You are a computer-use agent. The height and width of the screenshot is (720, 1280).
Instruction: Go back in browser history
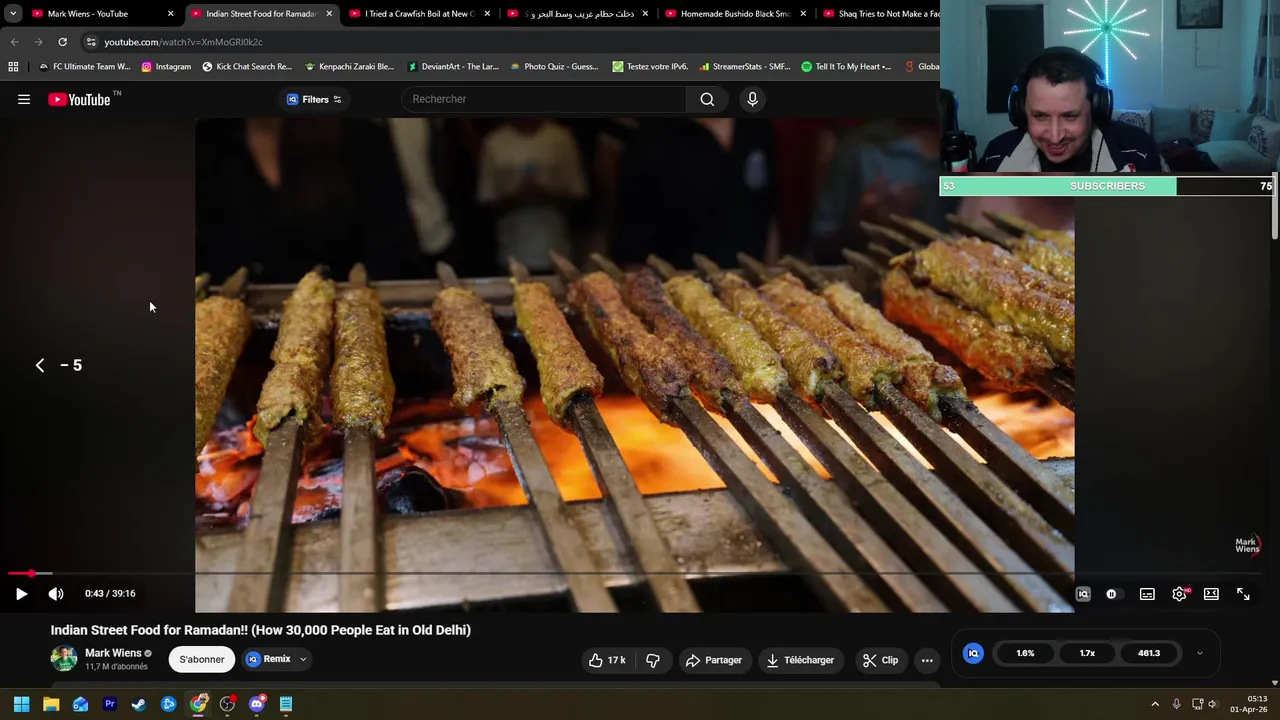click(14, 42)
